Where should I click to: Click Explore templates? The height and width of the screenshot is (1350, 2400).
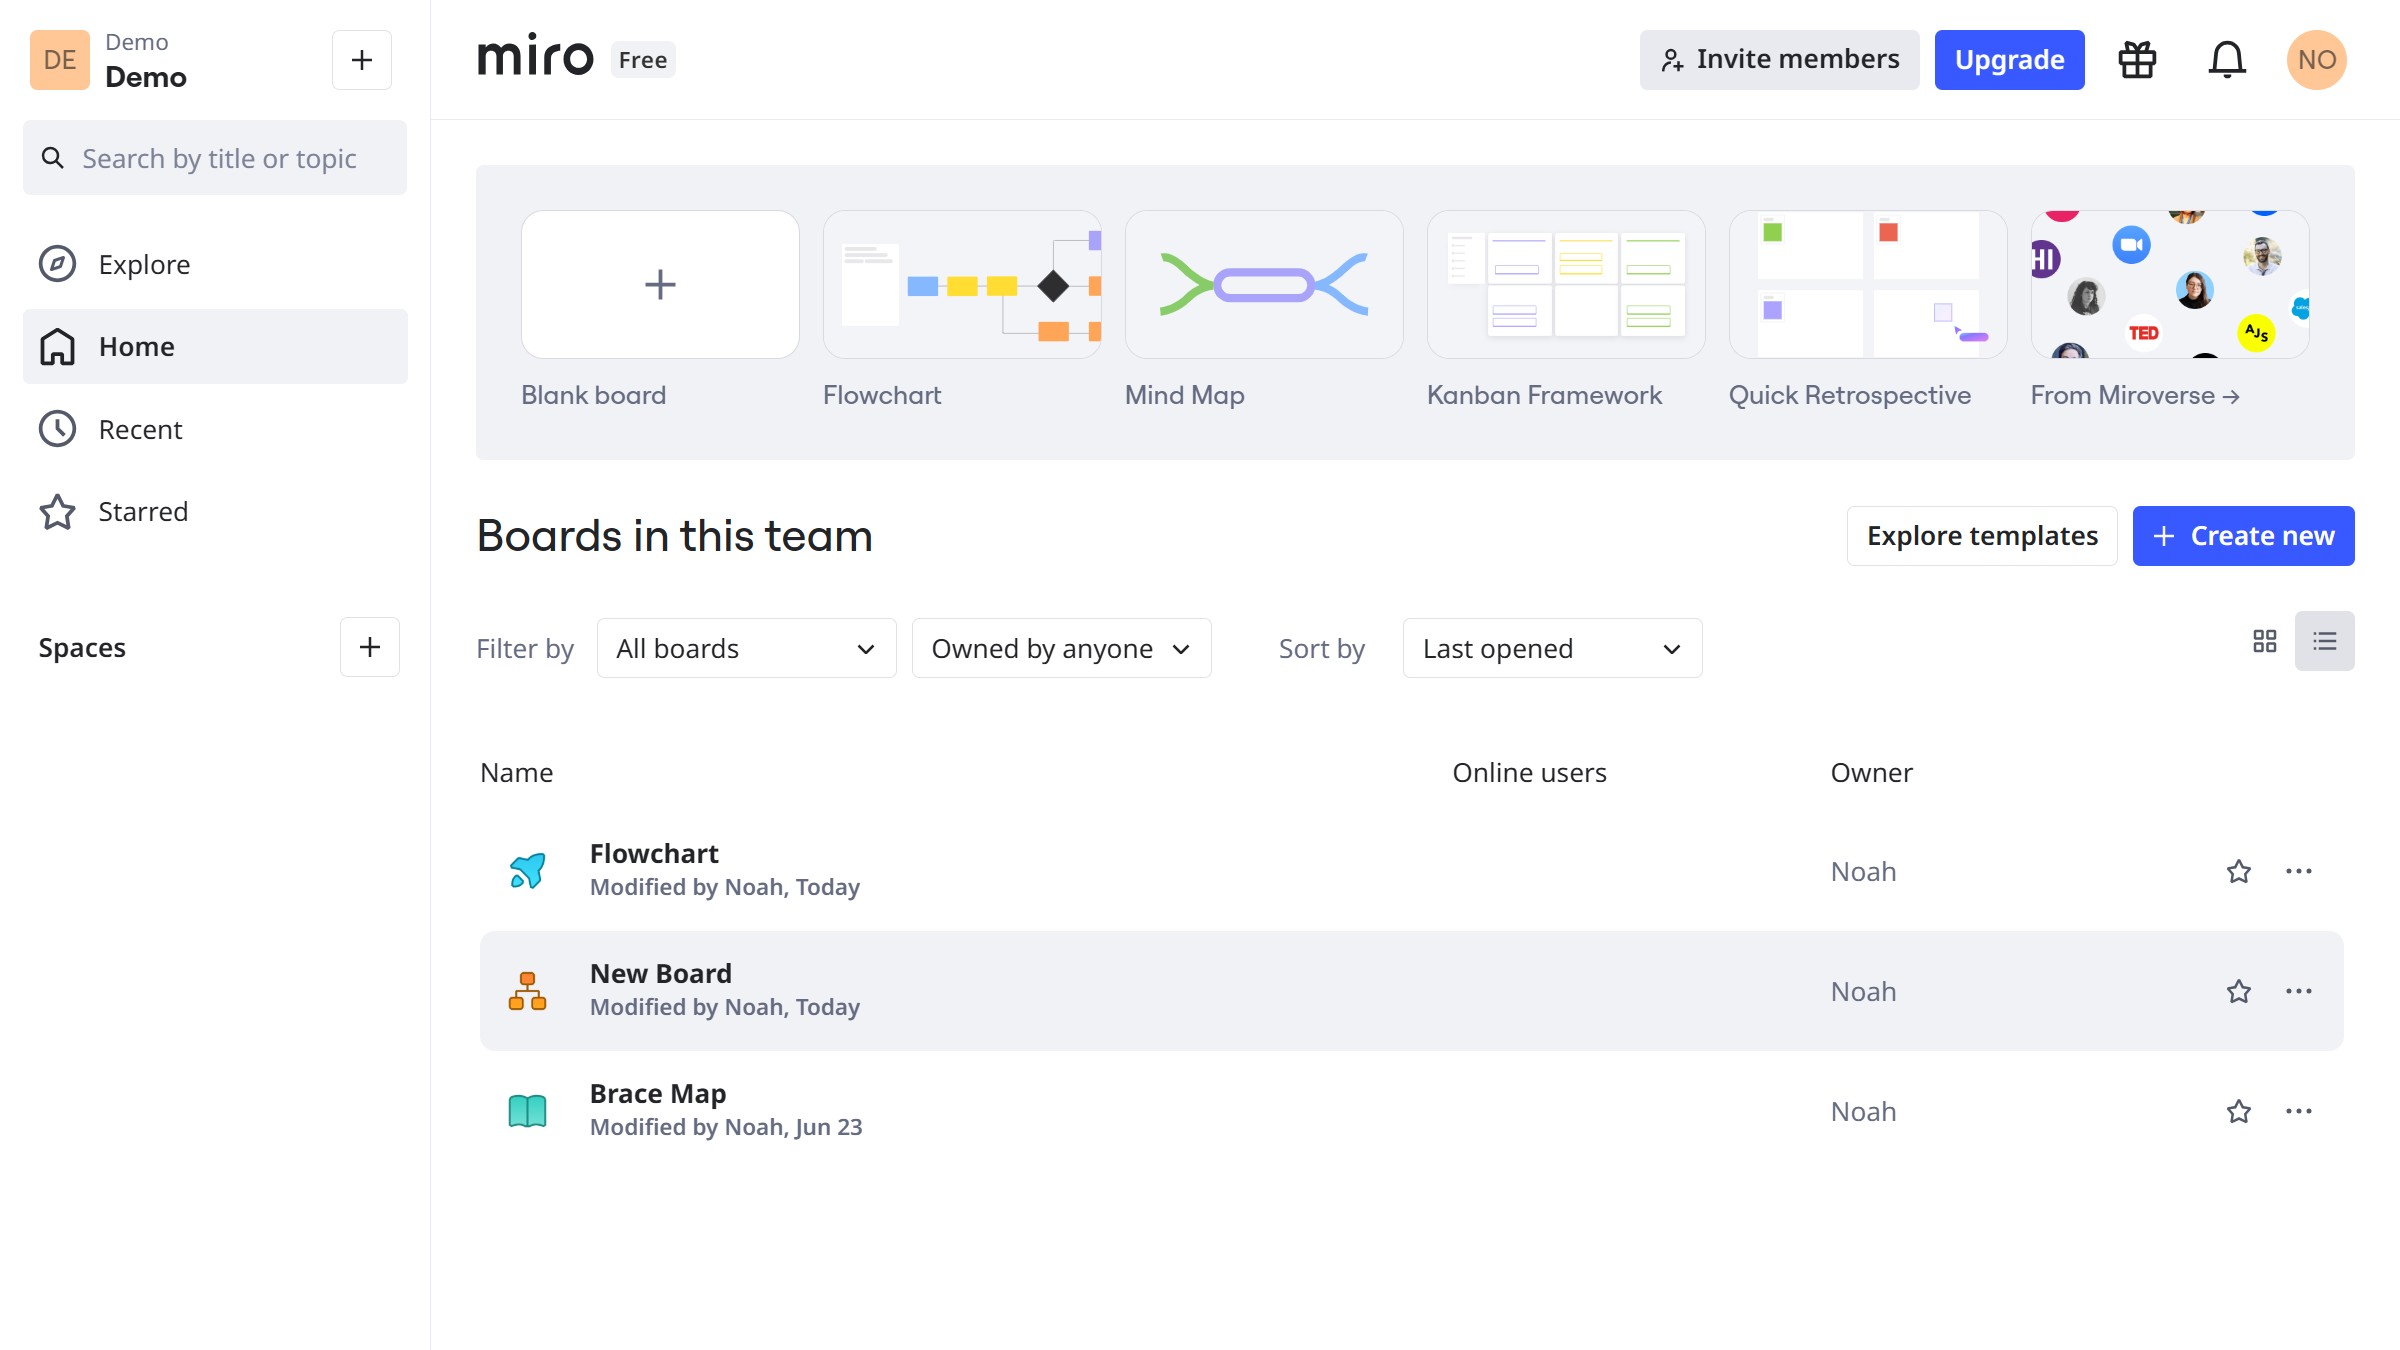click(x=1981, y=535)
